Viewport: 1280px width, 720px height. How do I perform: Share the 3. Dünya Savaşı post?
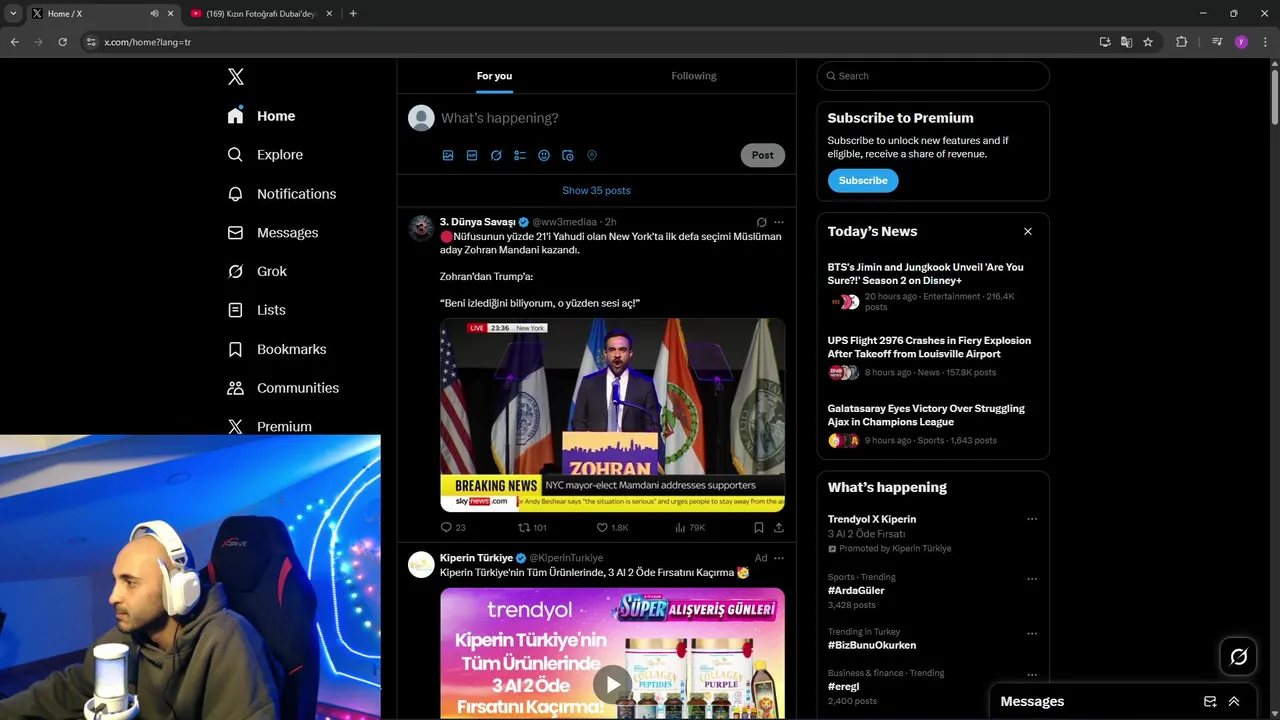[x=779, y=527]
